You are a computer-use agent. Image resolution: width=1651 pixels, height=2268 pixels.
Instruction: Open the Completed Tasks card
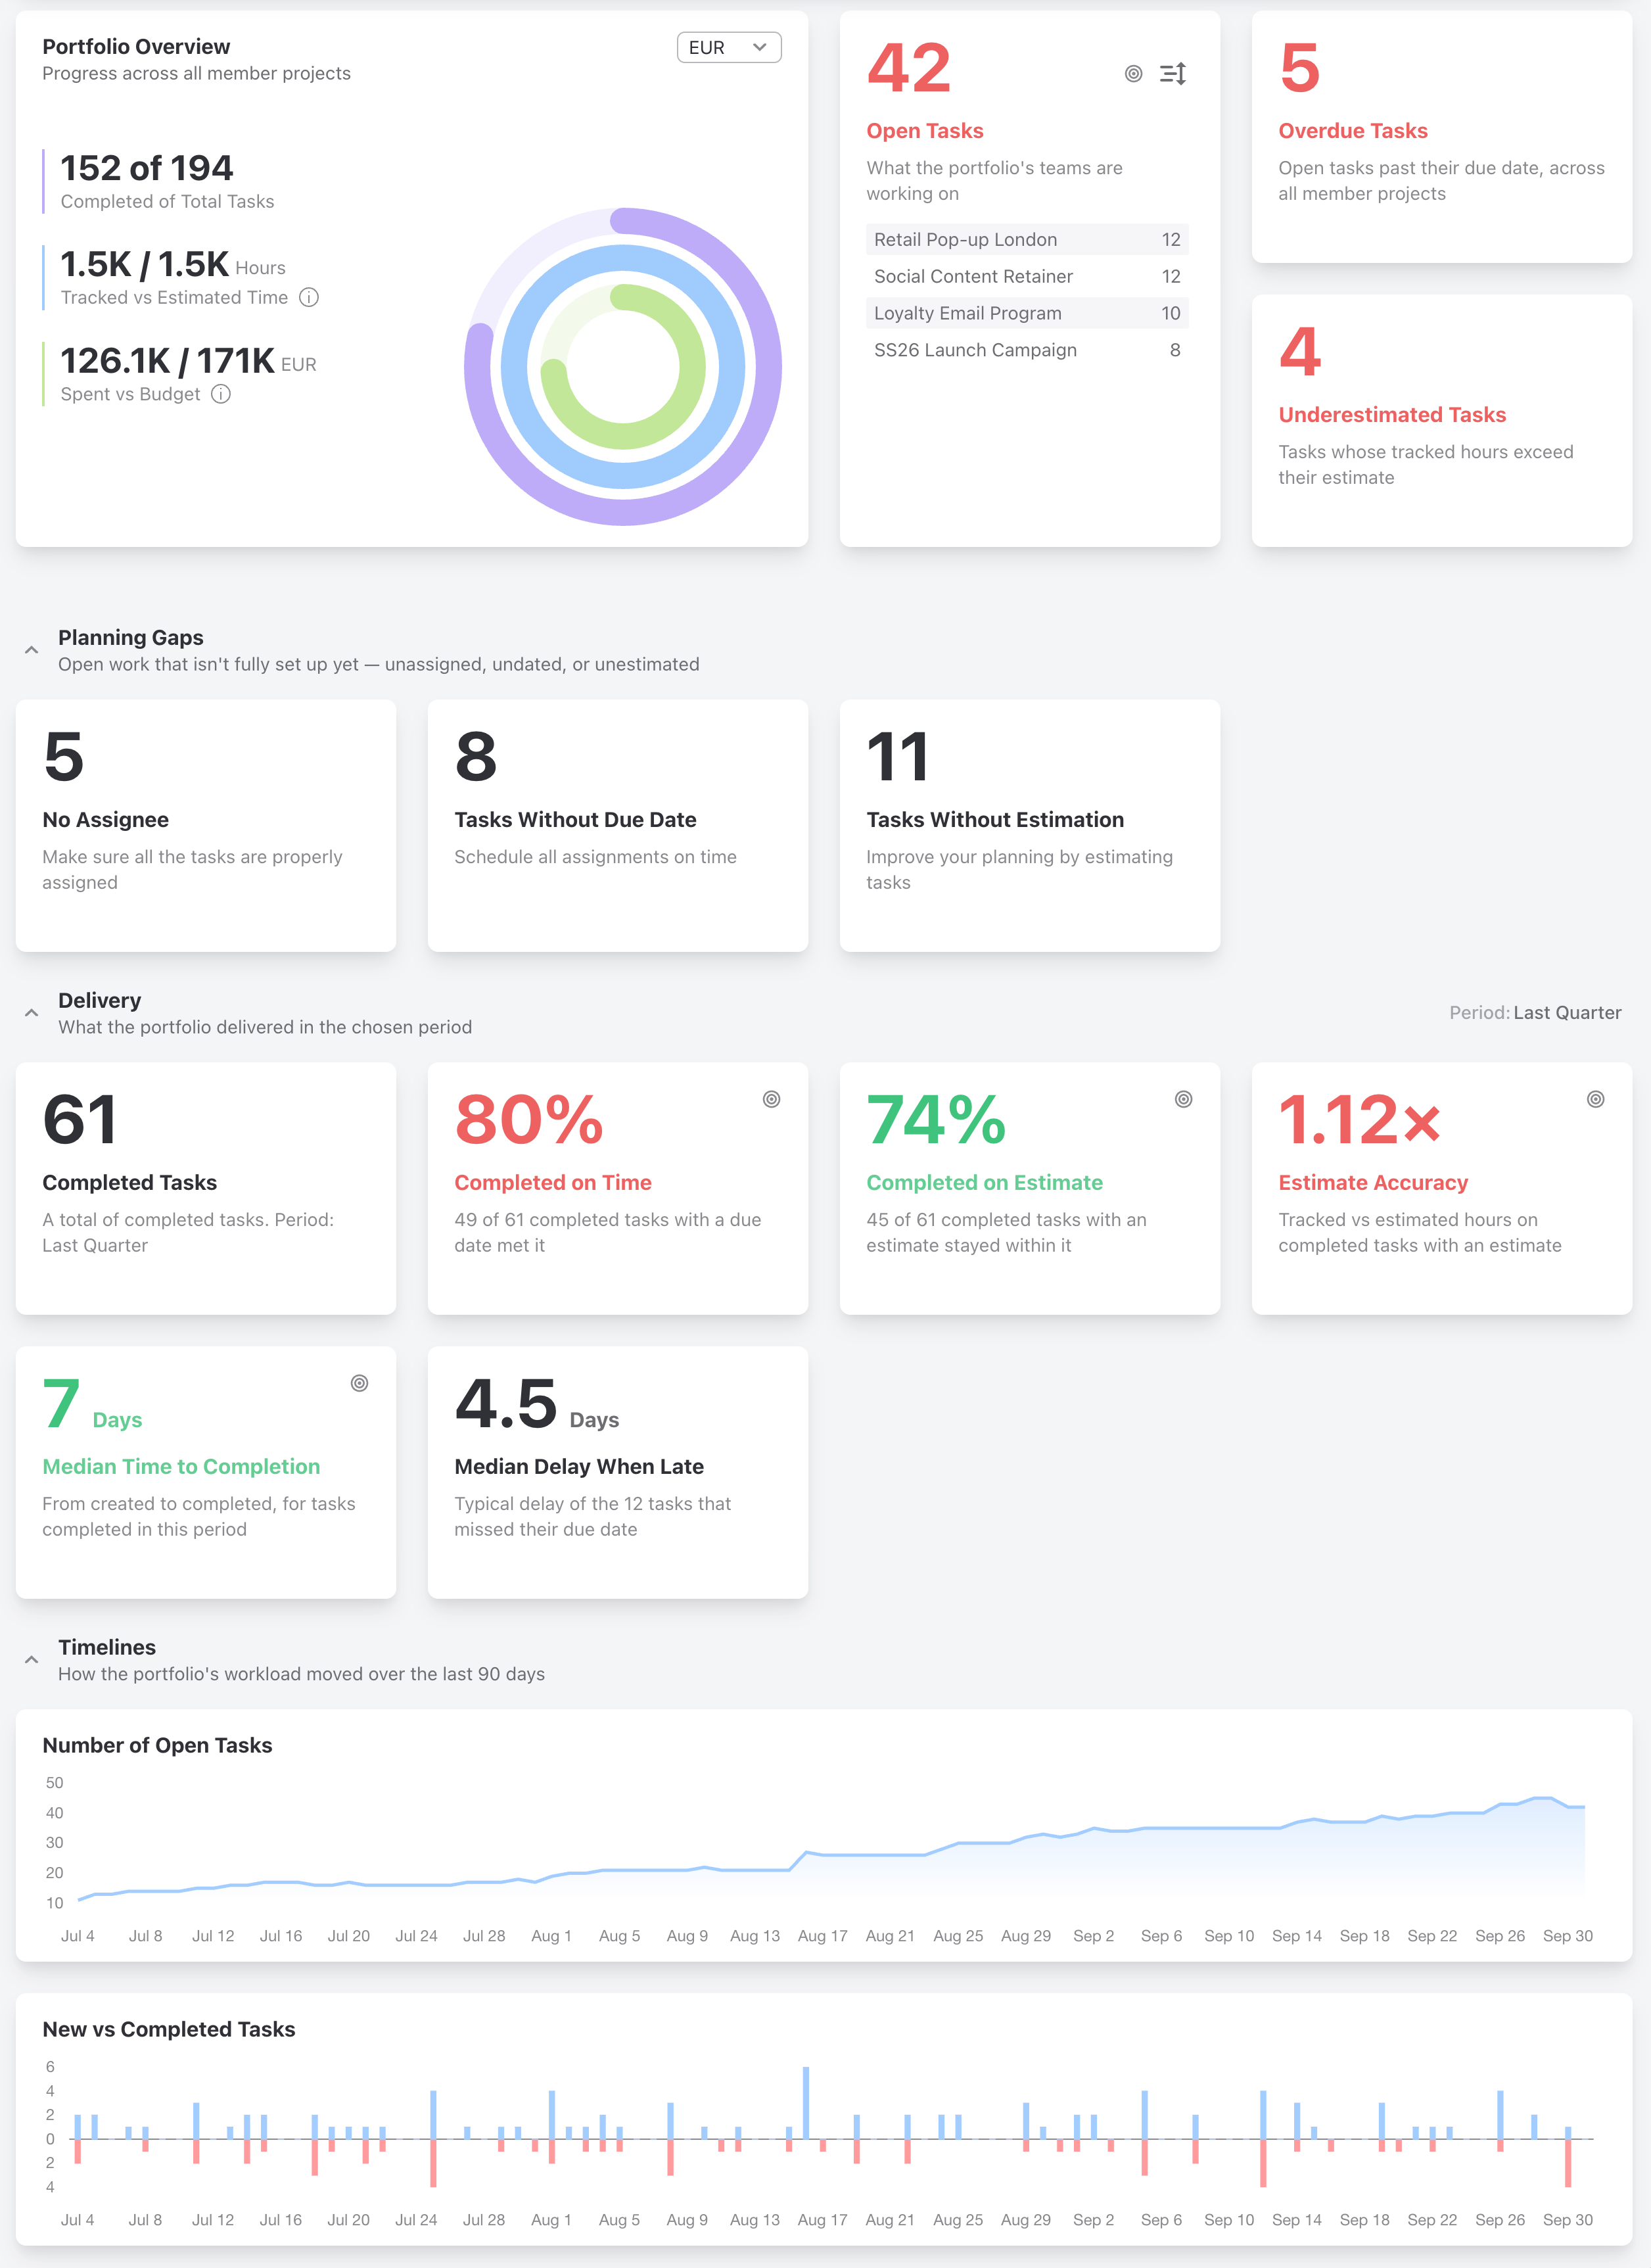pyautogui.click(x=206, y=1189)
